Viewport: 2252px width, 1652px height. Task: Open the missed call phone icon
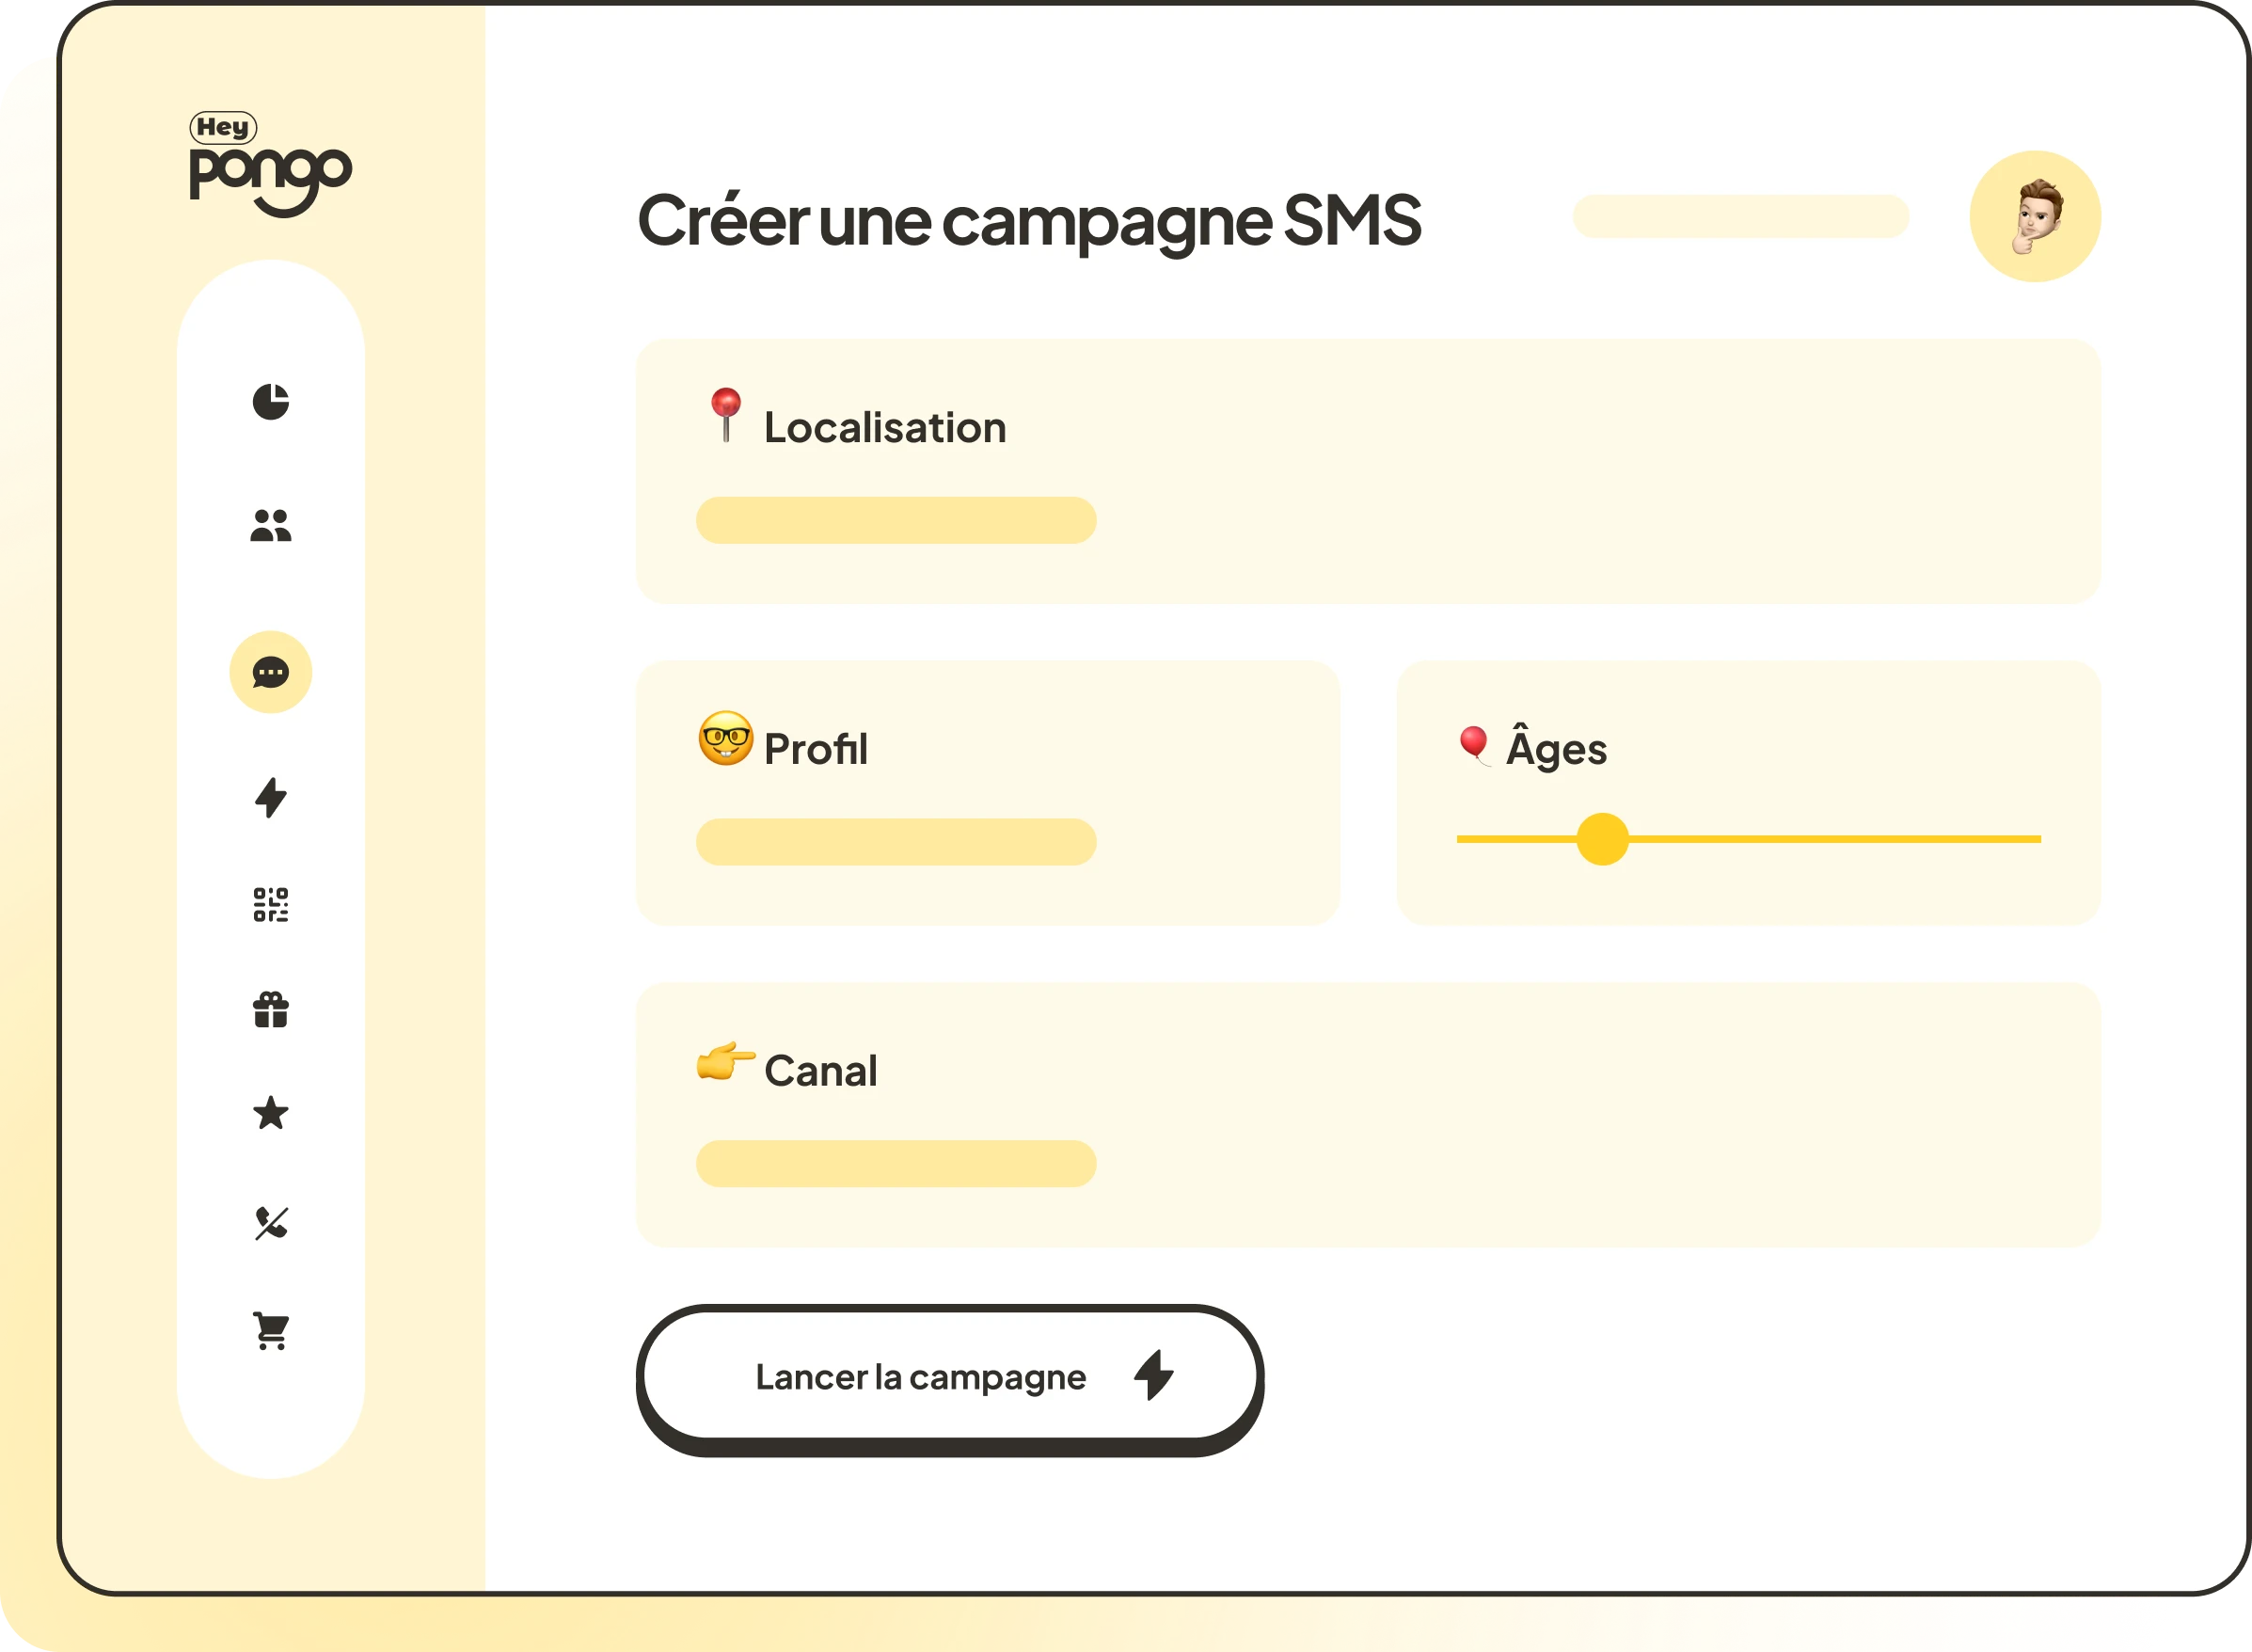(271, 1223)
